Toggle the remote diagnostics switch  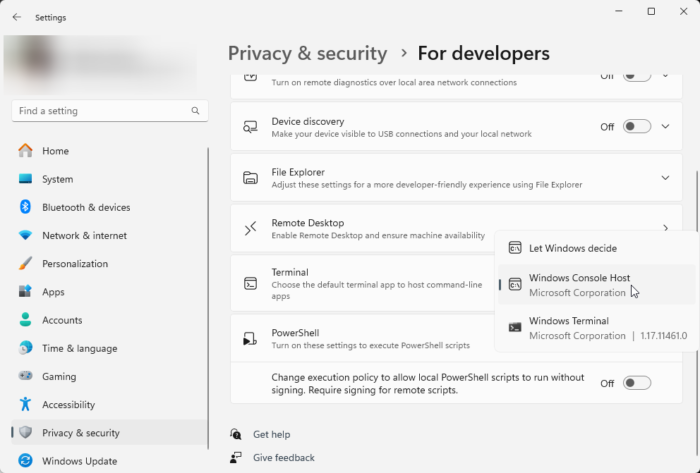636,75
